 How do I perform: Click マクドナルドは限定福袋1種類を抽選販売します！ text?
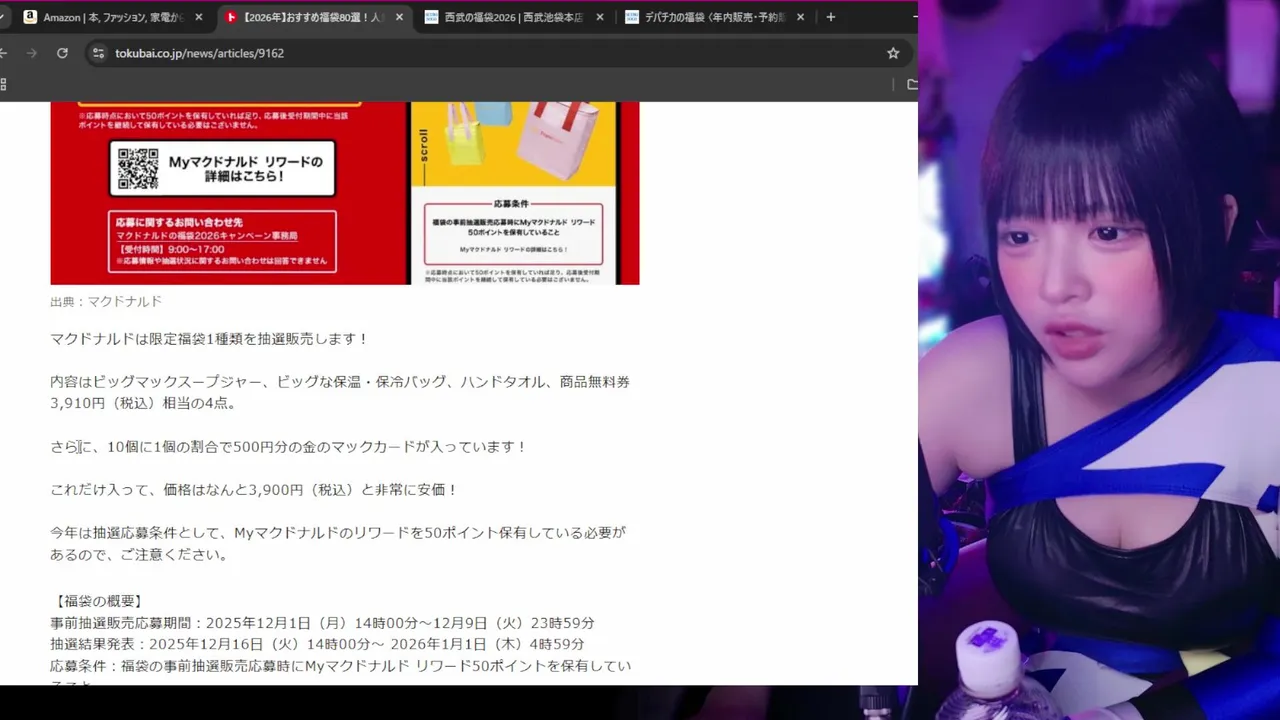pos(210,339)
